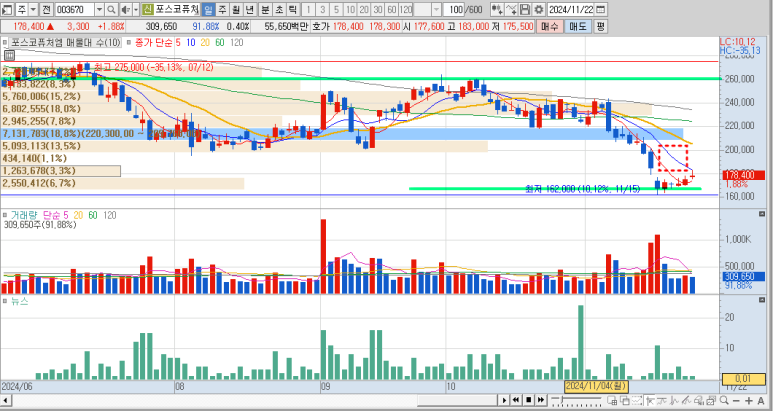773x411 pixels.
Task: Switch to 월 (monthly) chart period
Action: coord(236,9)
